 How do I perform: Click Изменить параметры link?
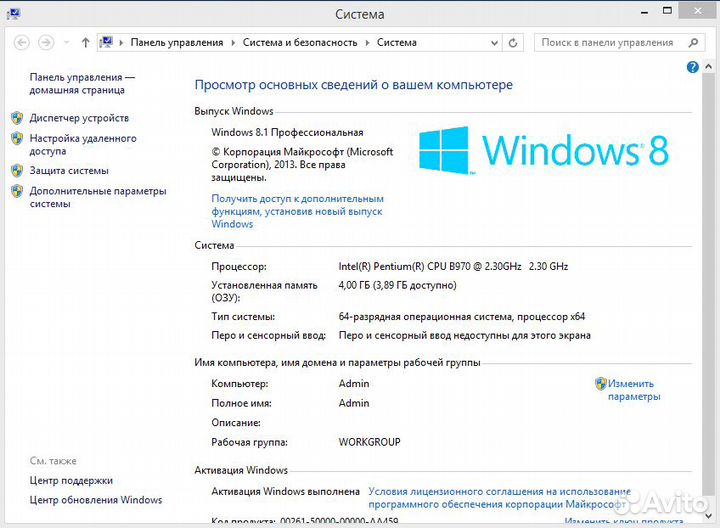[634, 390]
